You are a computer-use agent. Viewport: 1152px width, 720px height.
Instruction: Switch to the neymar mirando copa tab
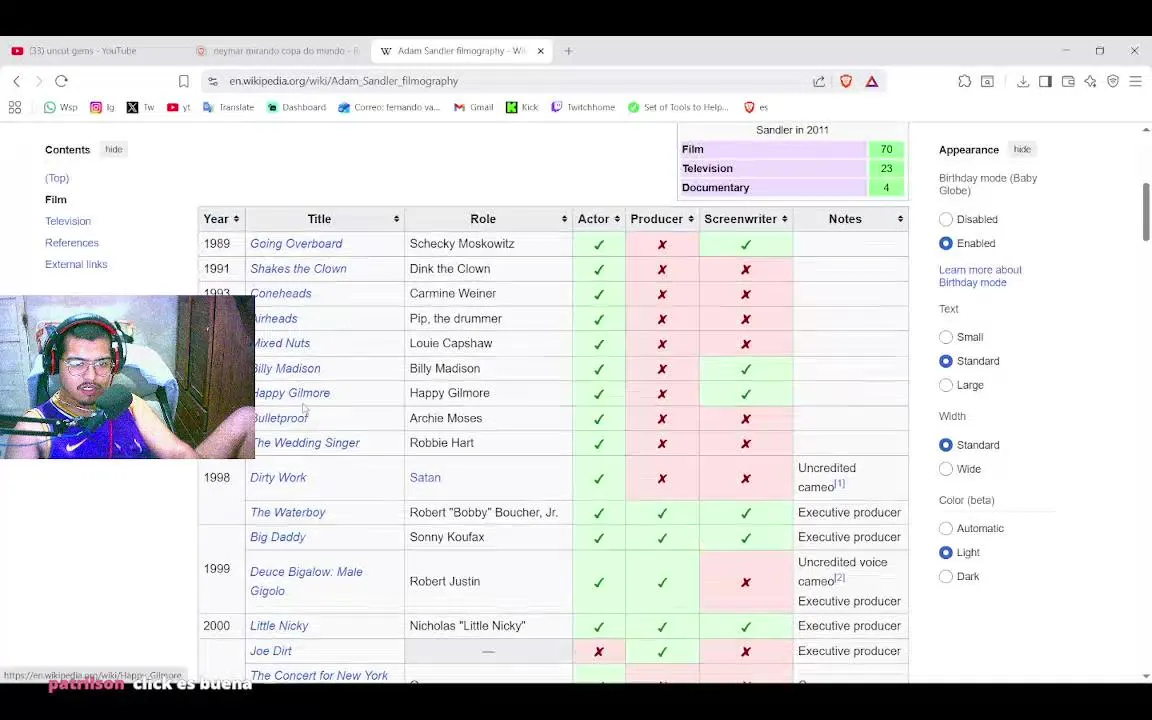coord(279,51)
